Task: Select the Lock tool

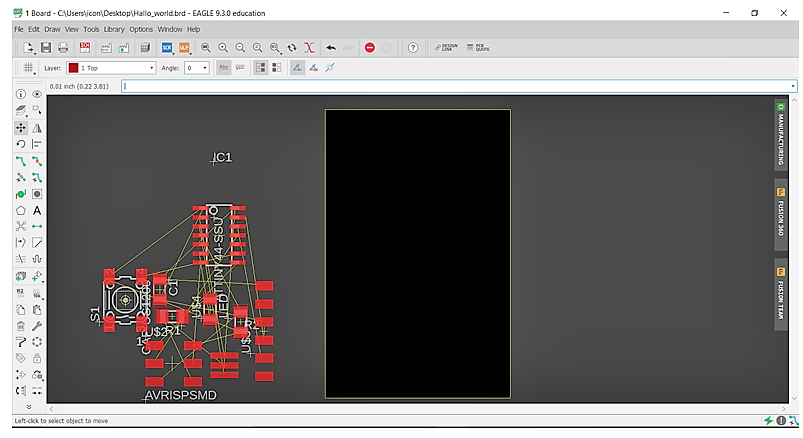Action: (x=37, y=358)
